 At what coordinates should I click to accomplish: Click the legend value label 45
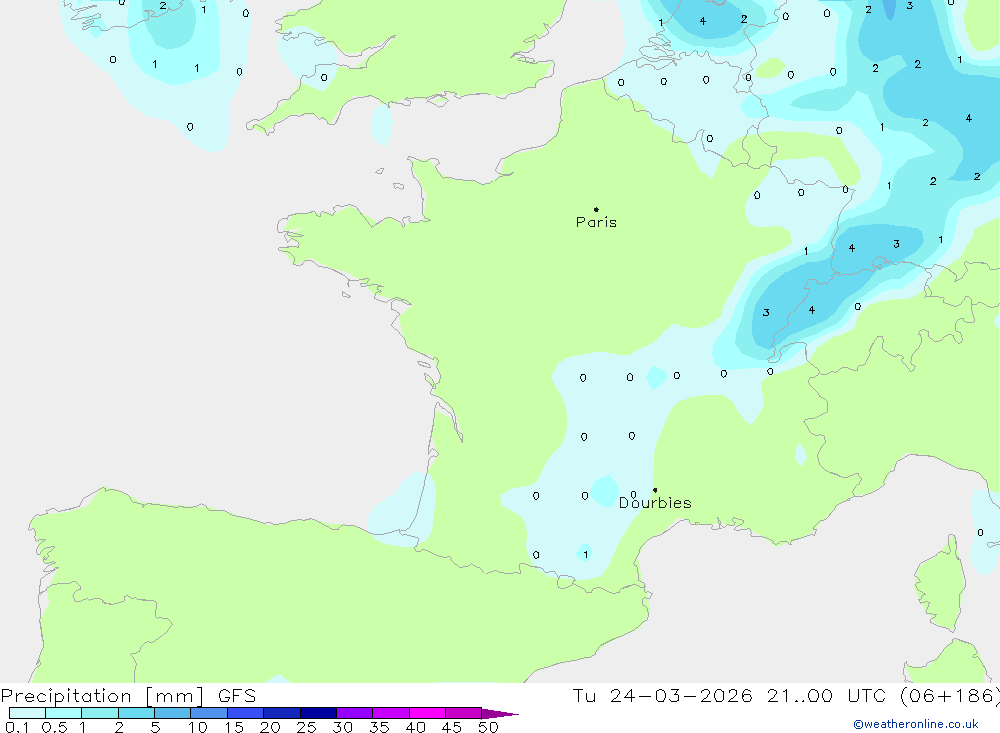click(452, 727)
